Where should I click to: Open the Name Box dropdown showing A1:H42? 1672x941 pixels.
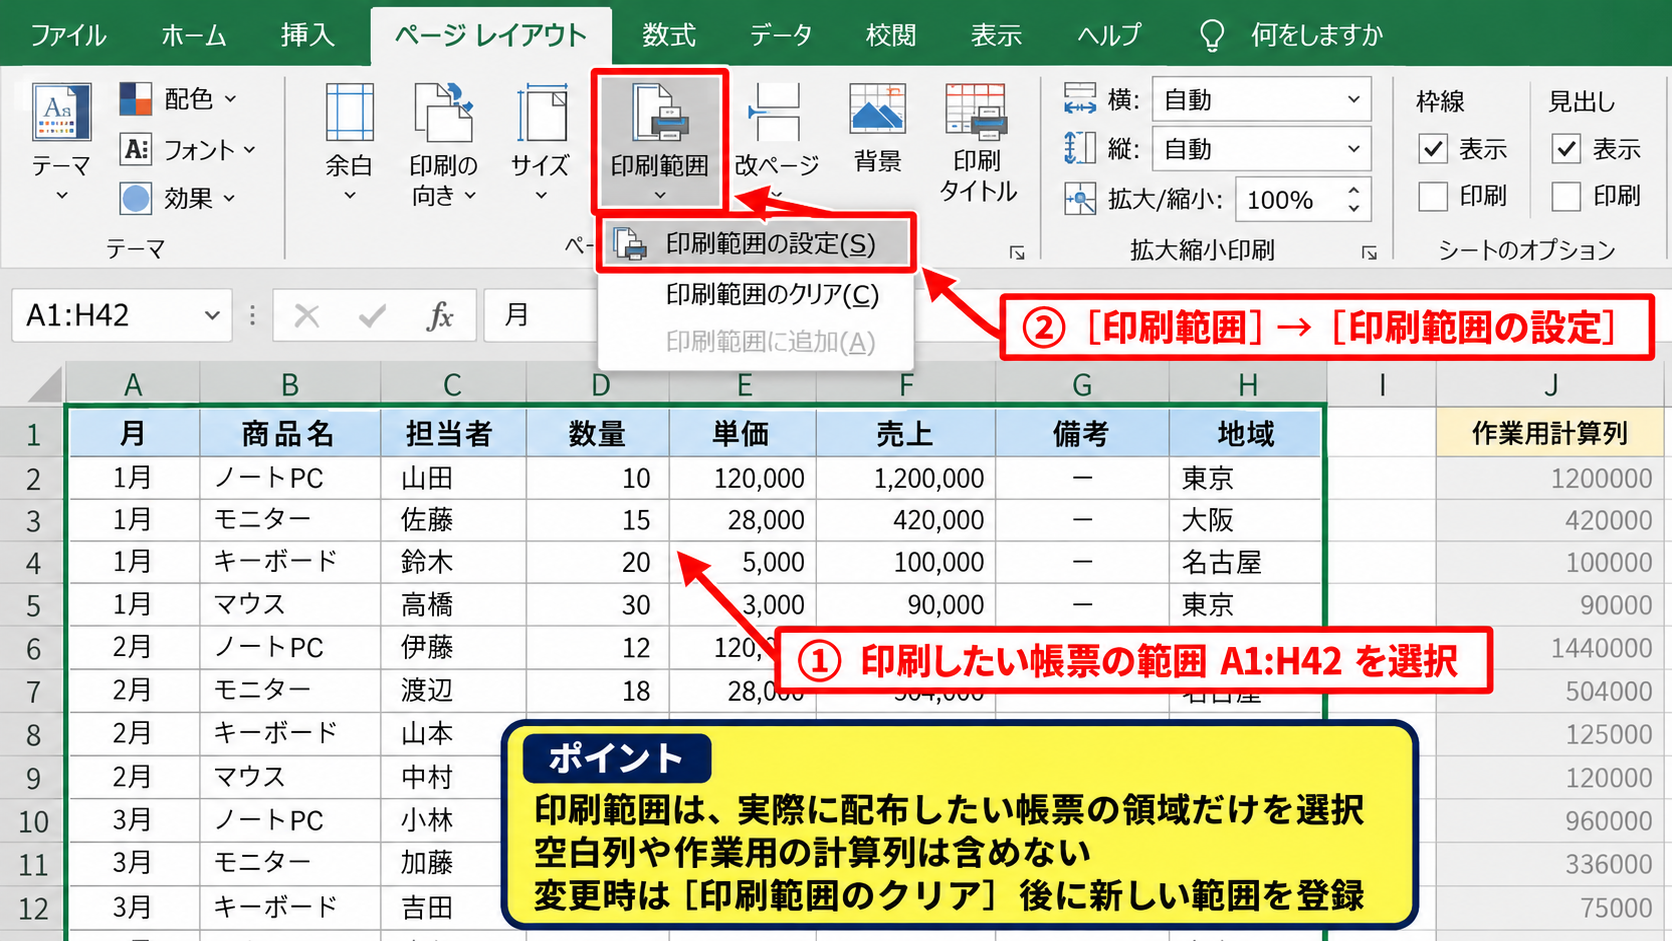coord(211,316)
